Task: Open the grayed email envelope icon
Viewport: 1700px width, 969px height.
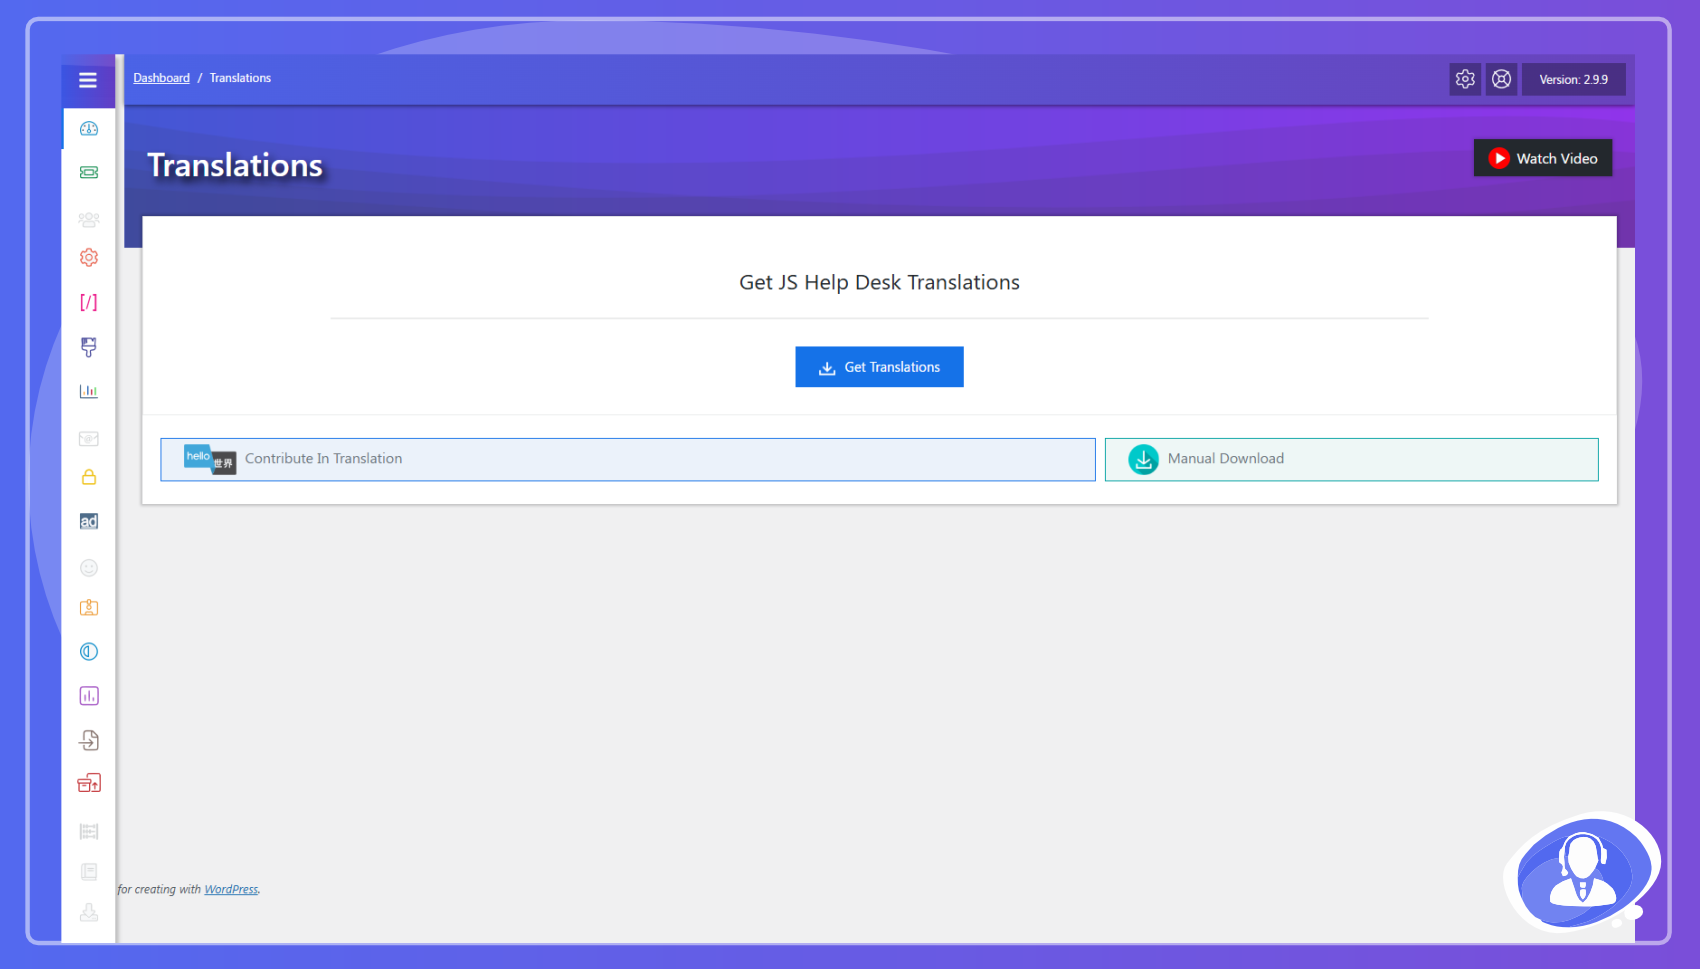Action: click(x=89, y=438)
